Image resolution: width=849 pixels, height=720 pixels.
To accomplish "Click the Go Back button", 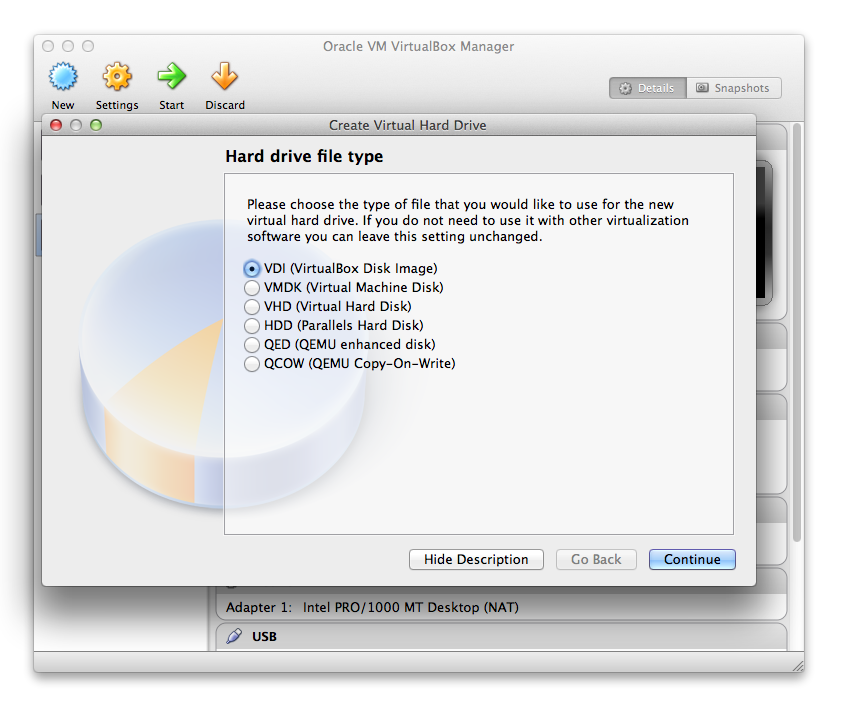I will click(596, 560).
